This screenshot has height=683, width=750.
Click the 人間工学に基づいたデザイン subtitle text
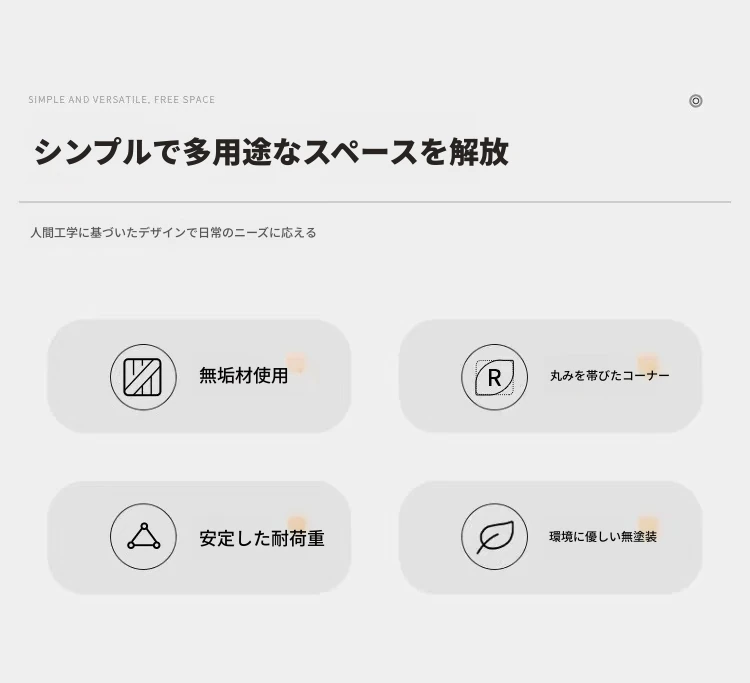[173, 233]
